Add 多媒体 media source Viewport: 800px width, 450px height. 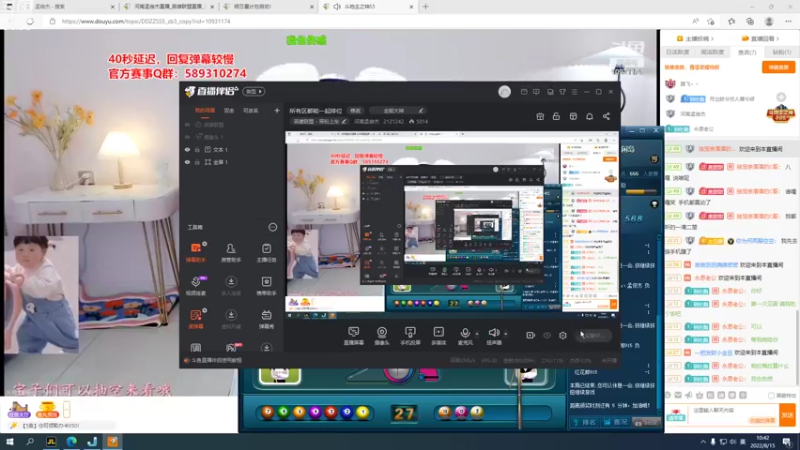(x=438, y=336)
